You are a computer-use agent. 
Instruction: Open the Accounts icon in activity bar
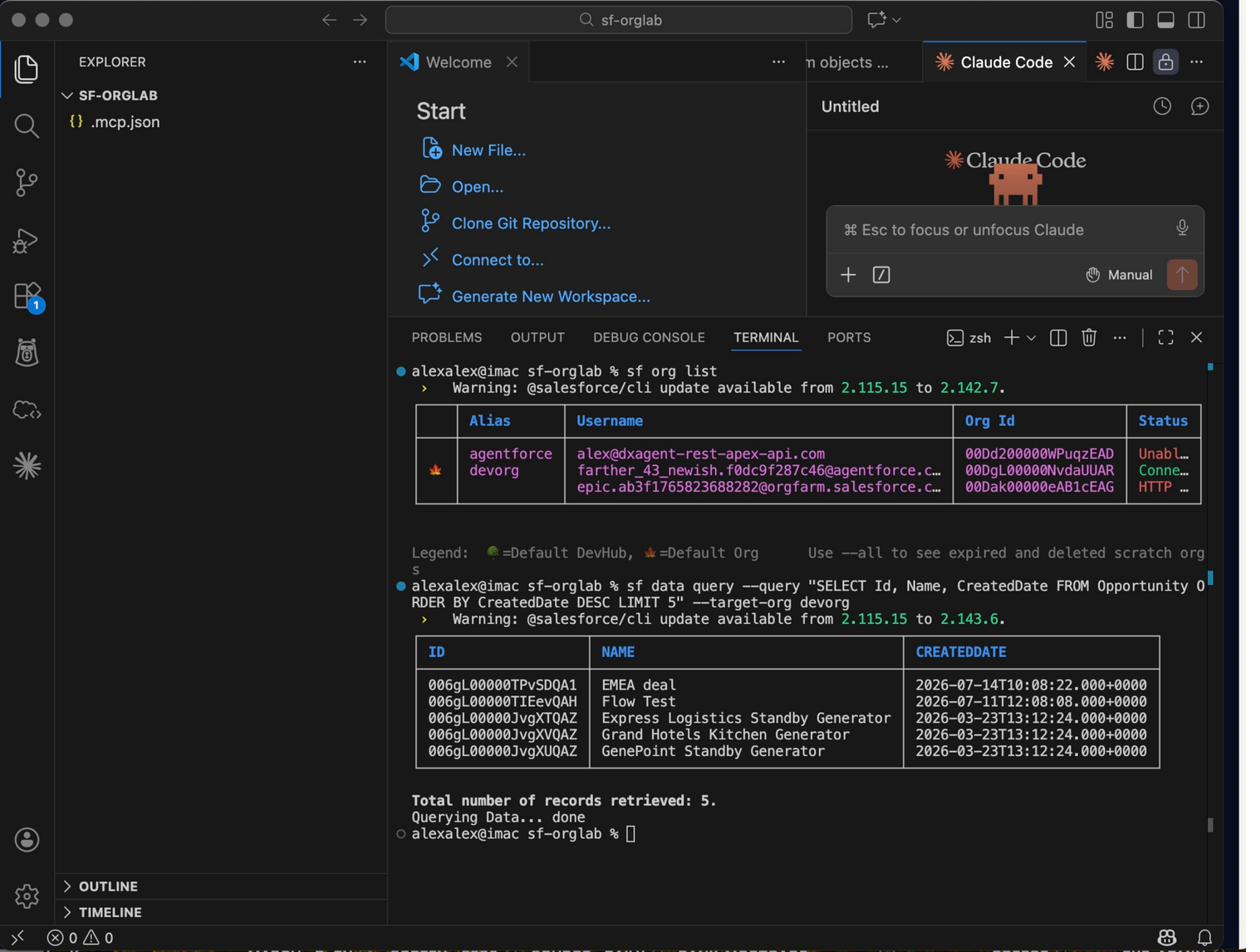27,839
